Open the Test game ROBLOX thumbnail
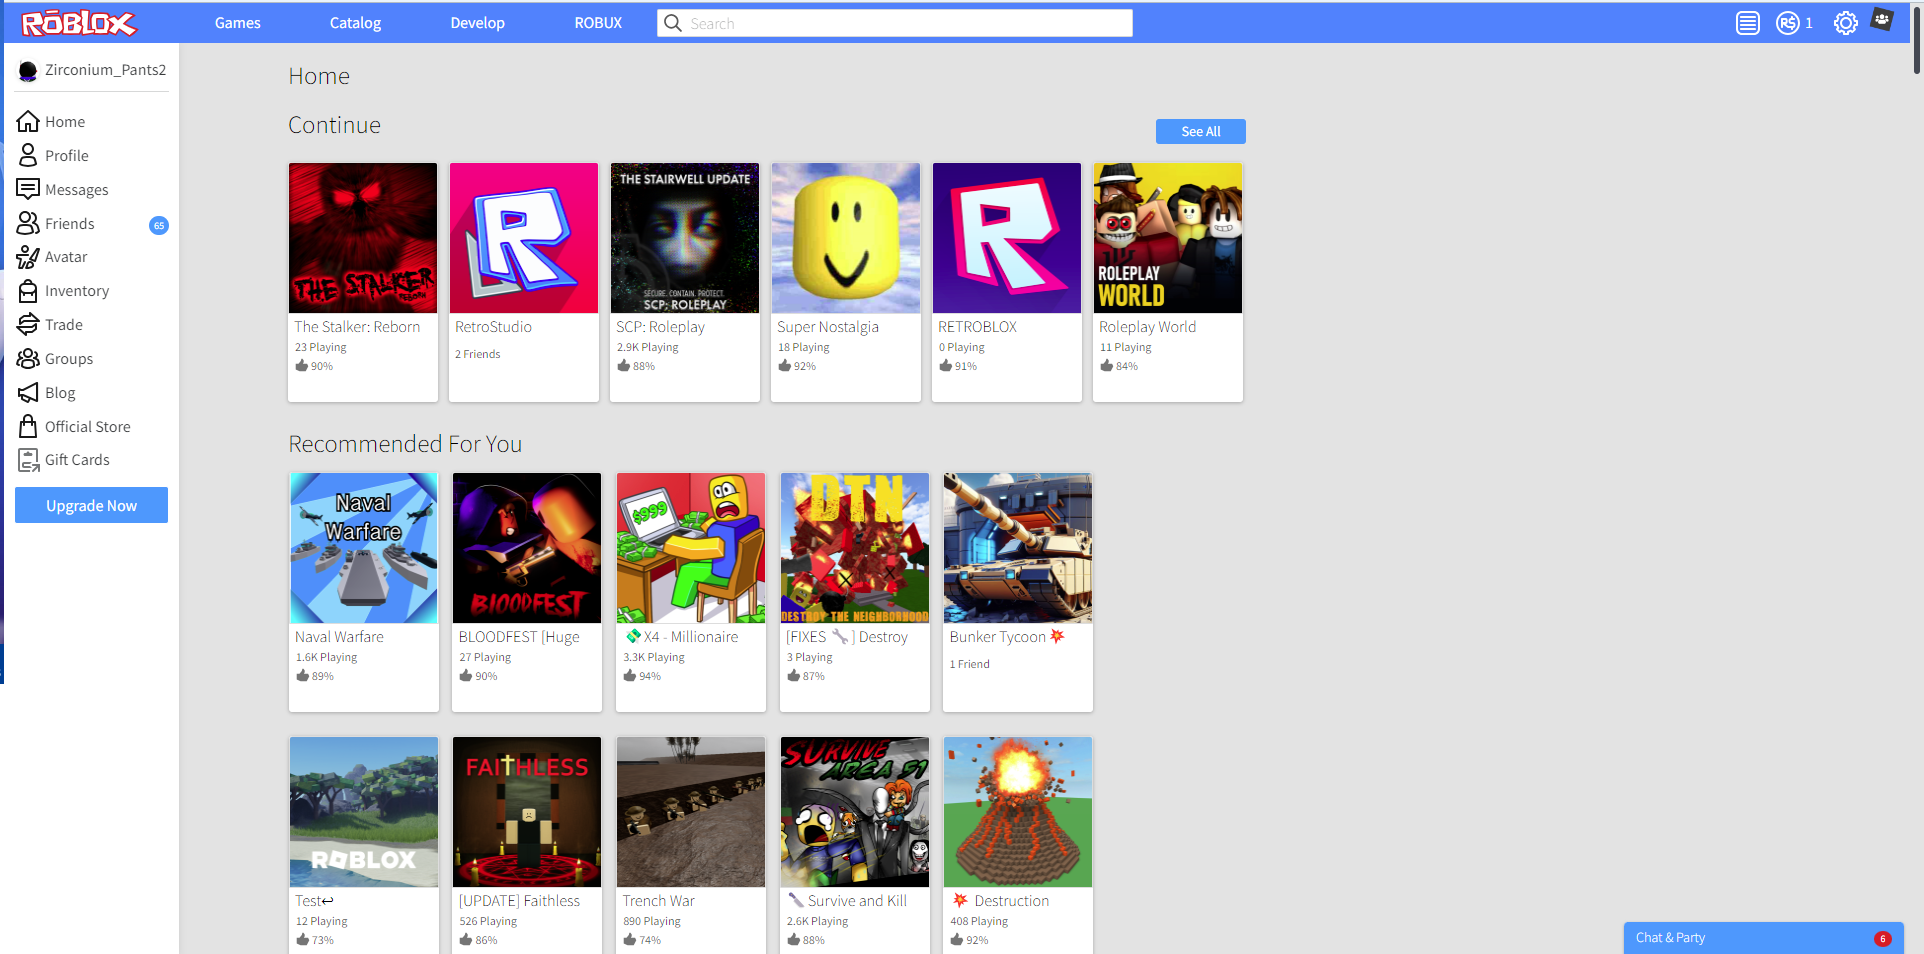Screen dimensions: 1924x954 [x=364, y=812]
